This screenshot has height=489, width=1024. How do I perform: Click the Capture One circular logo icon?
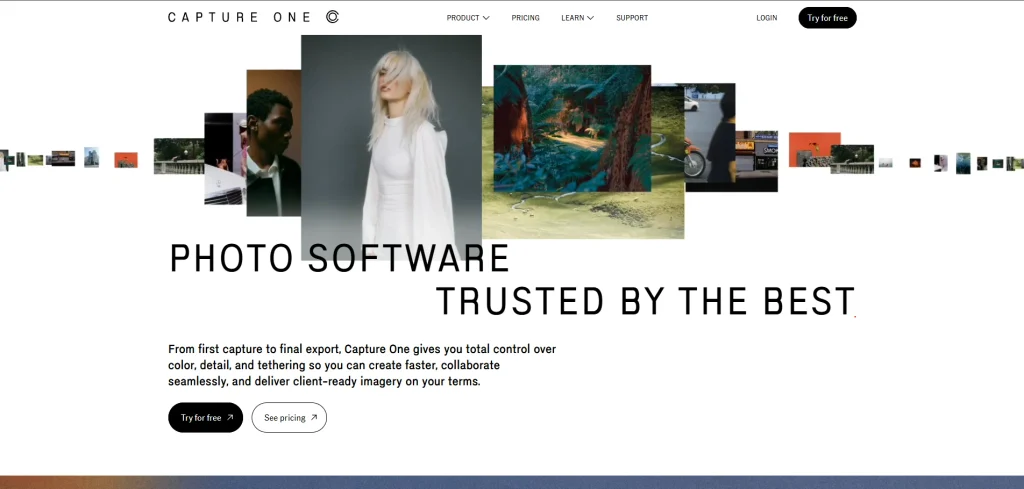332,17
